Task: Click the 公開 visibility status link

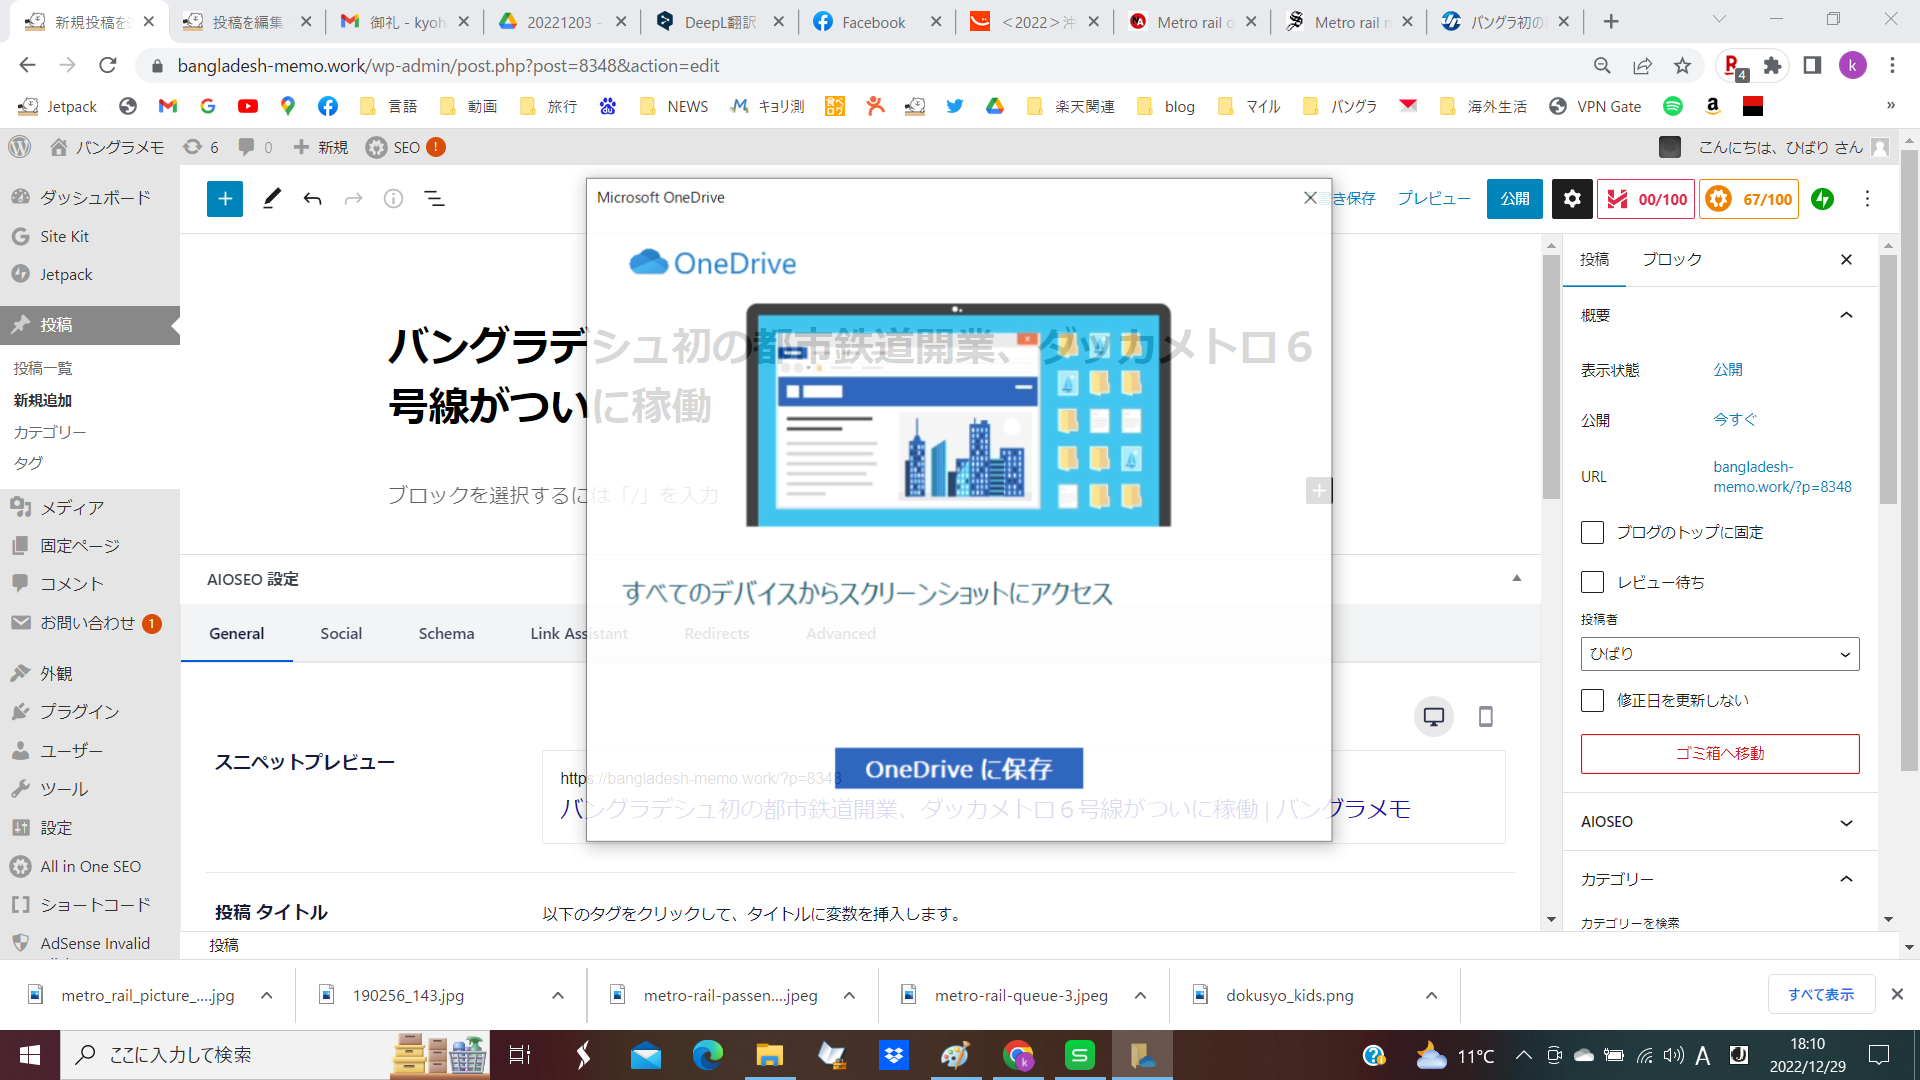Action: 1728,370
